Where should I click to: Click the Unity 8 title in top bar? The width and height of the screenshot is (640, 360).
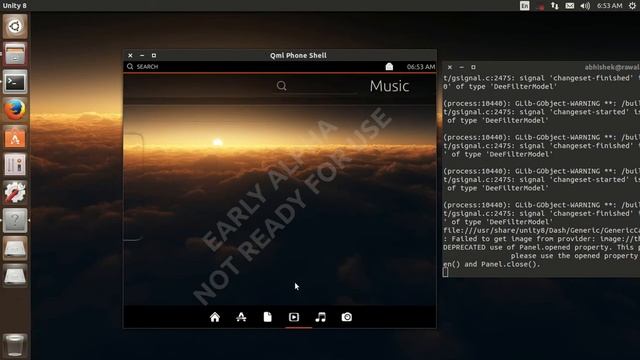pyautogui.click(x=15, y=6)
